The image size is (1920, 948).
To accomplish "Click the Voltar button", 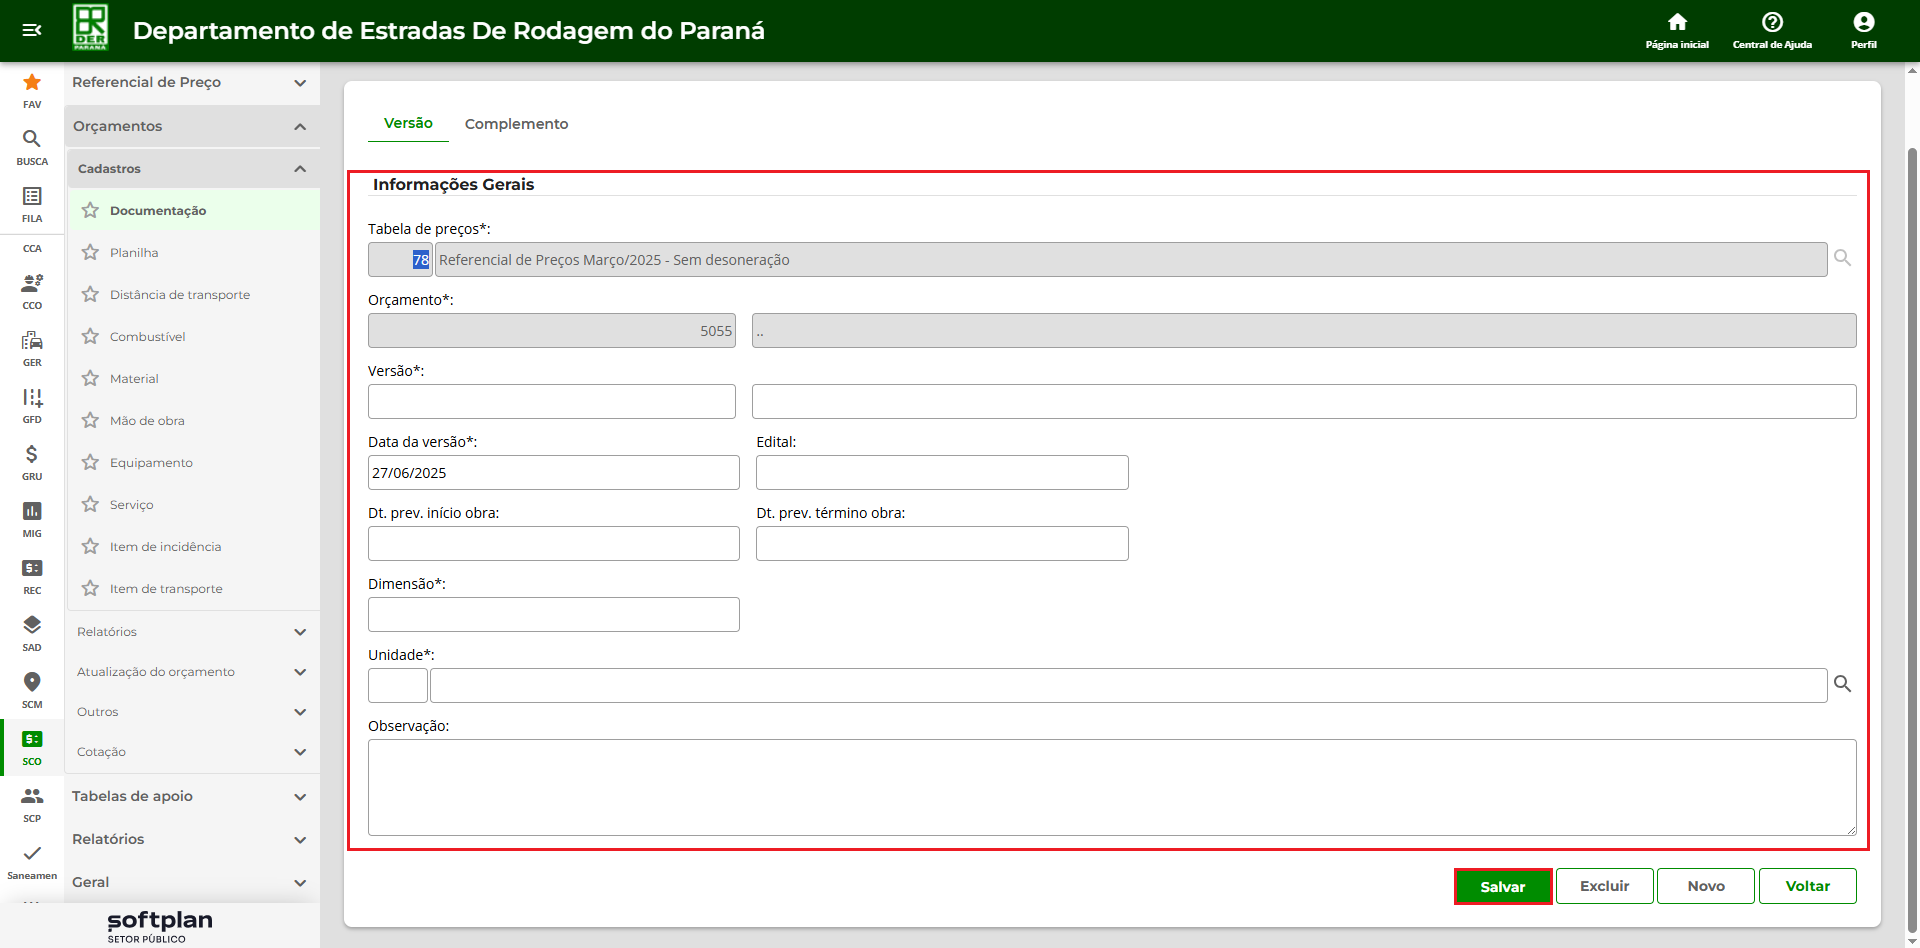I will click(x=1807, y=886).
